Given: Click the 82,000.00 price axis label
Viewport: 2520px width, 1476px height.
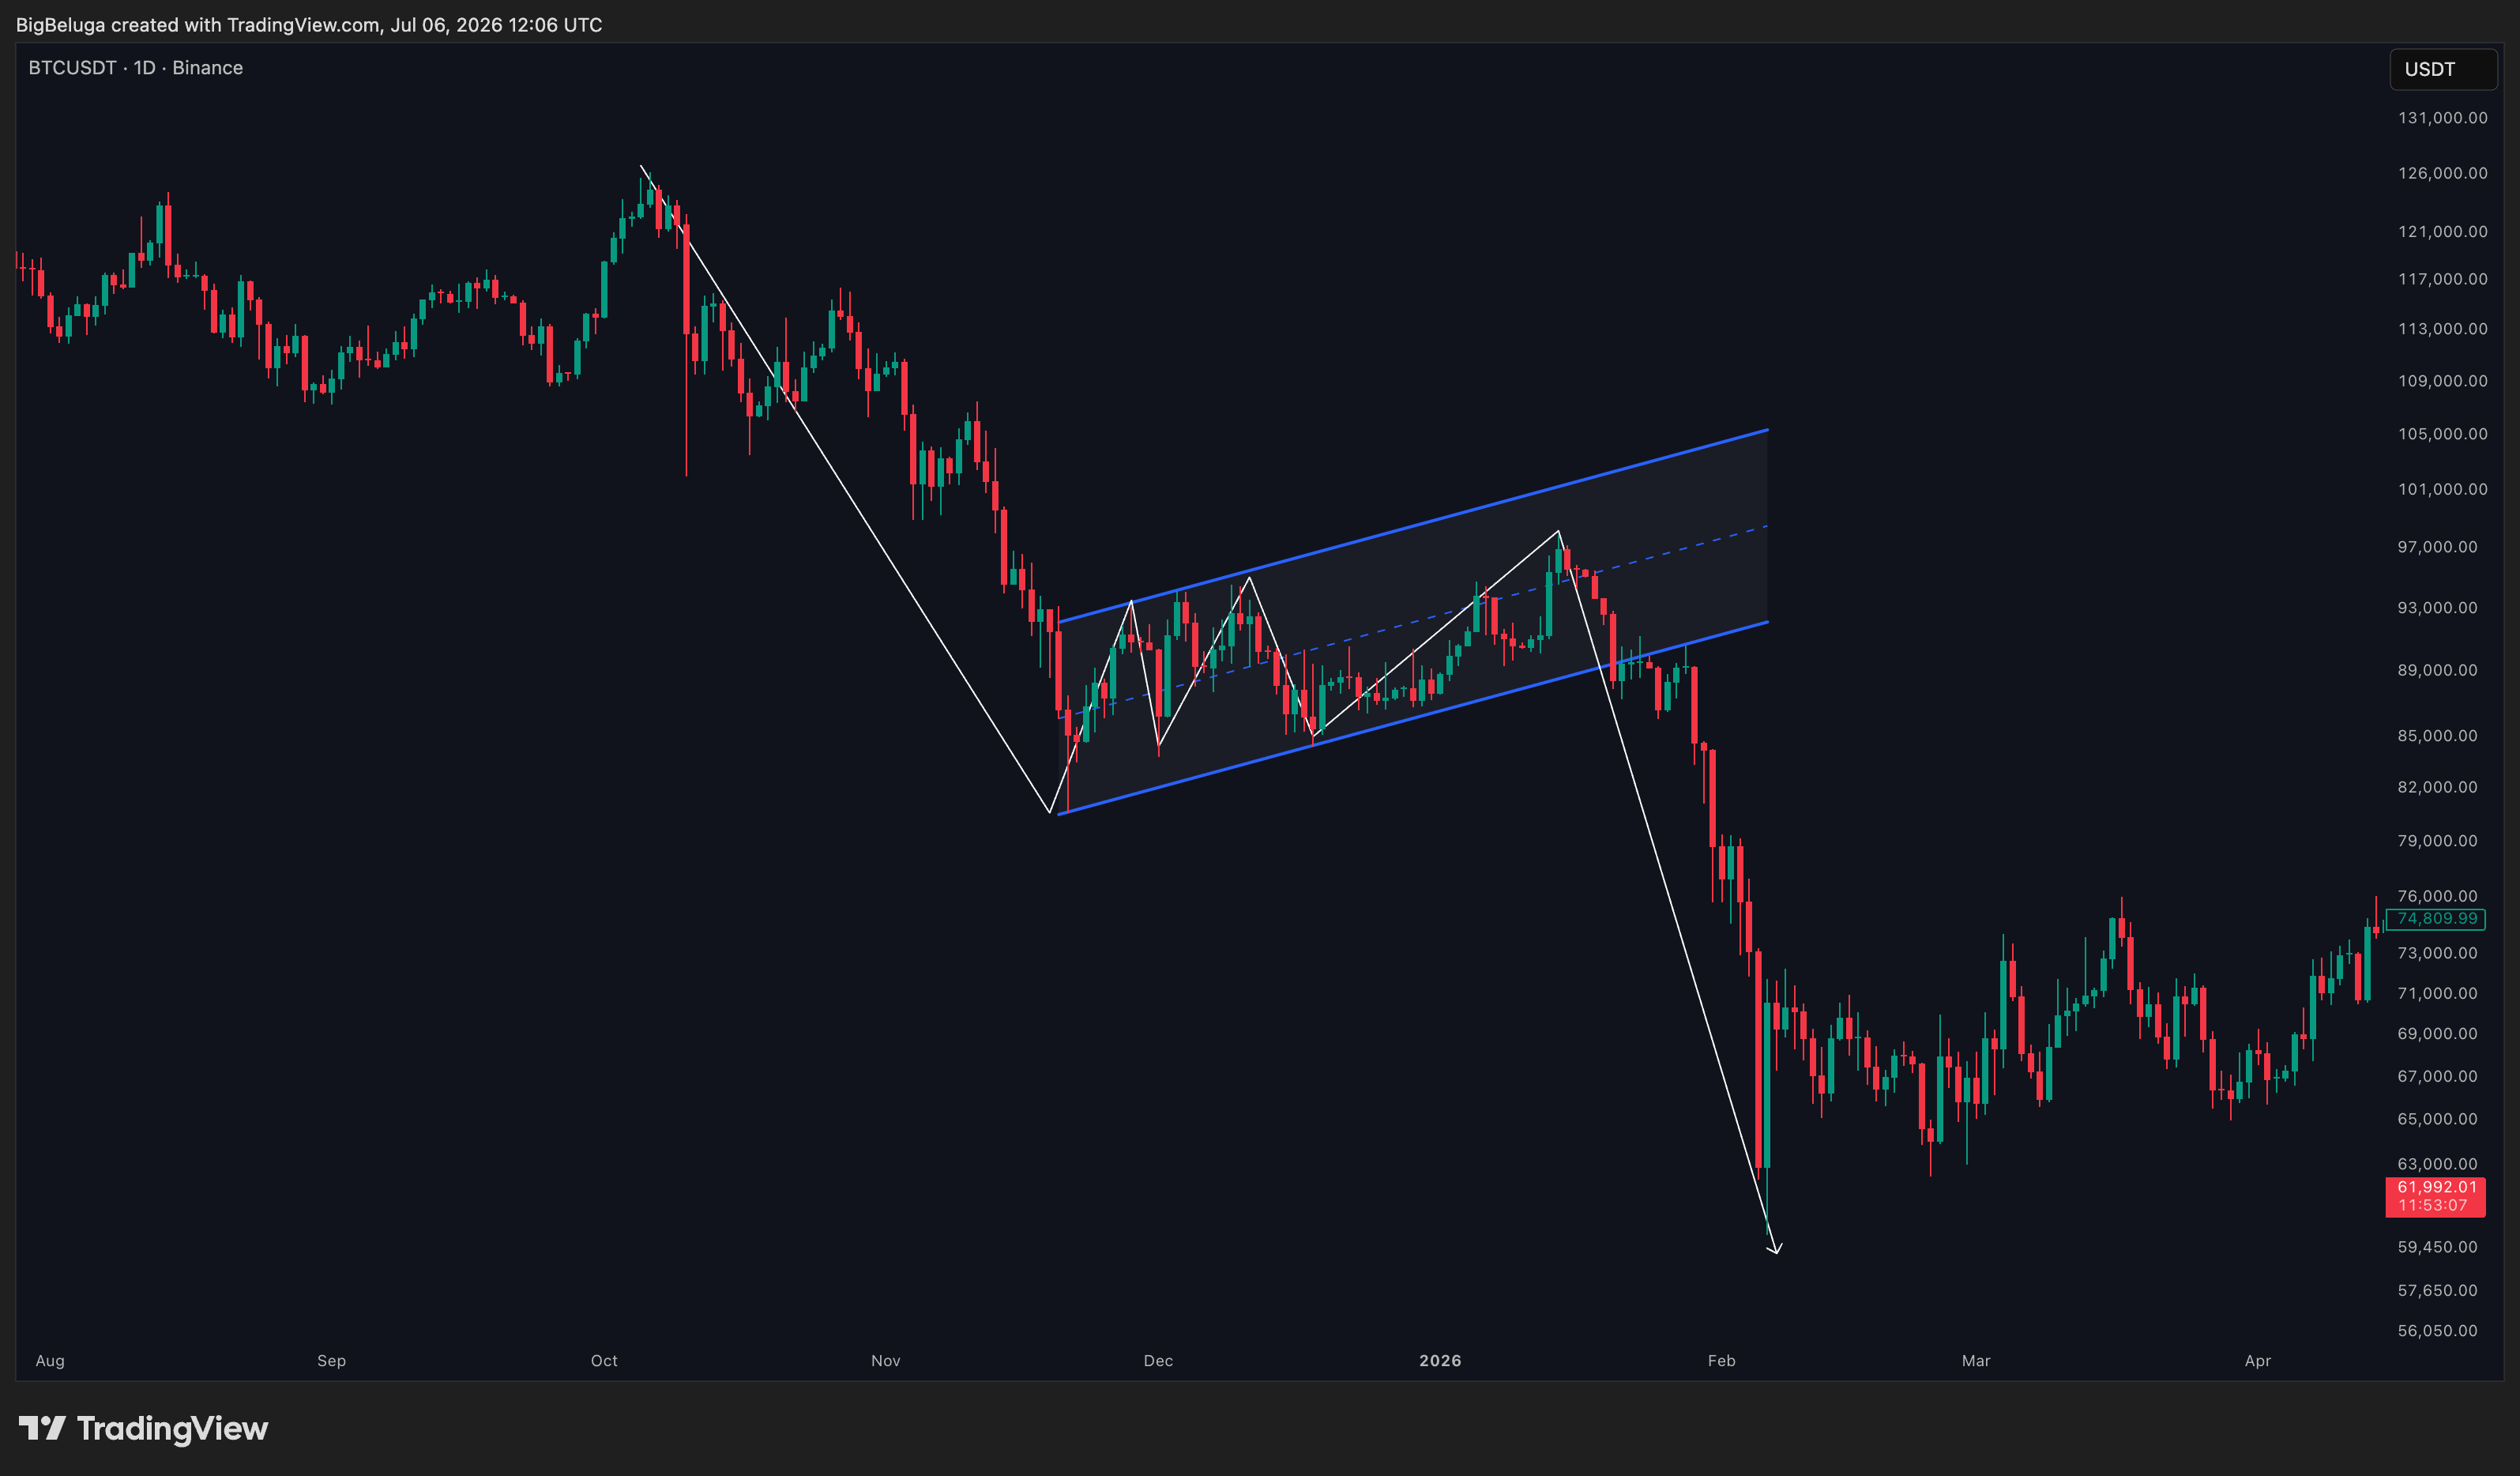Looking at the screenshot, I should tap(2437, 787).
